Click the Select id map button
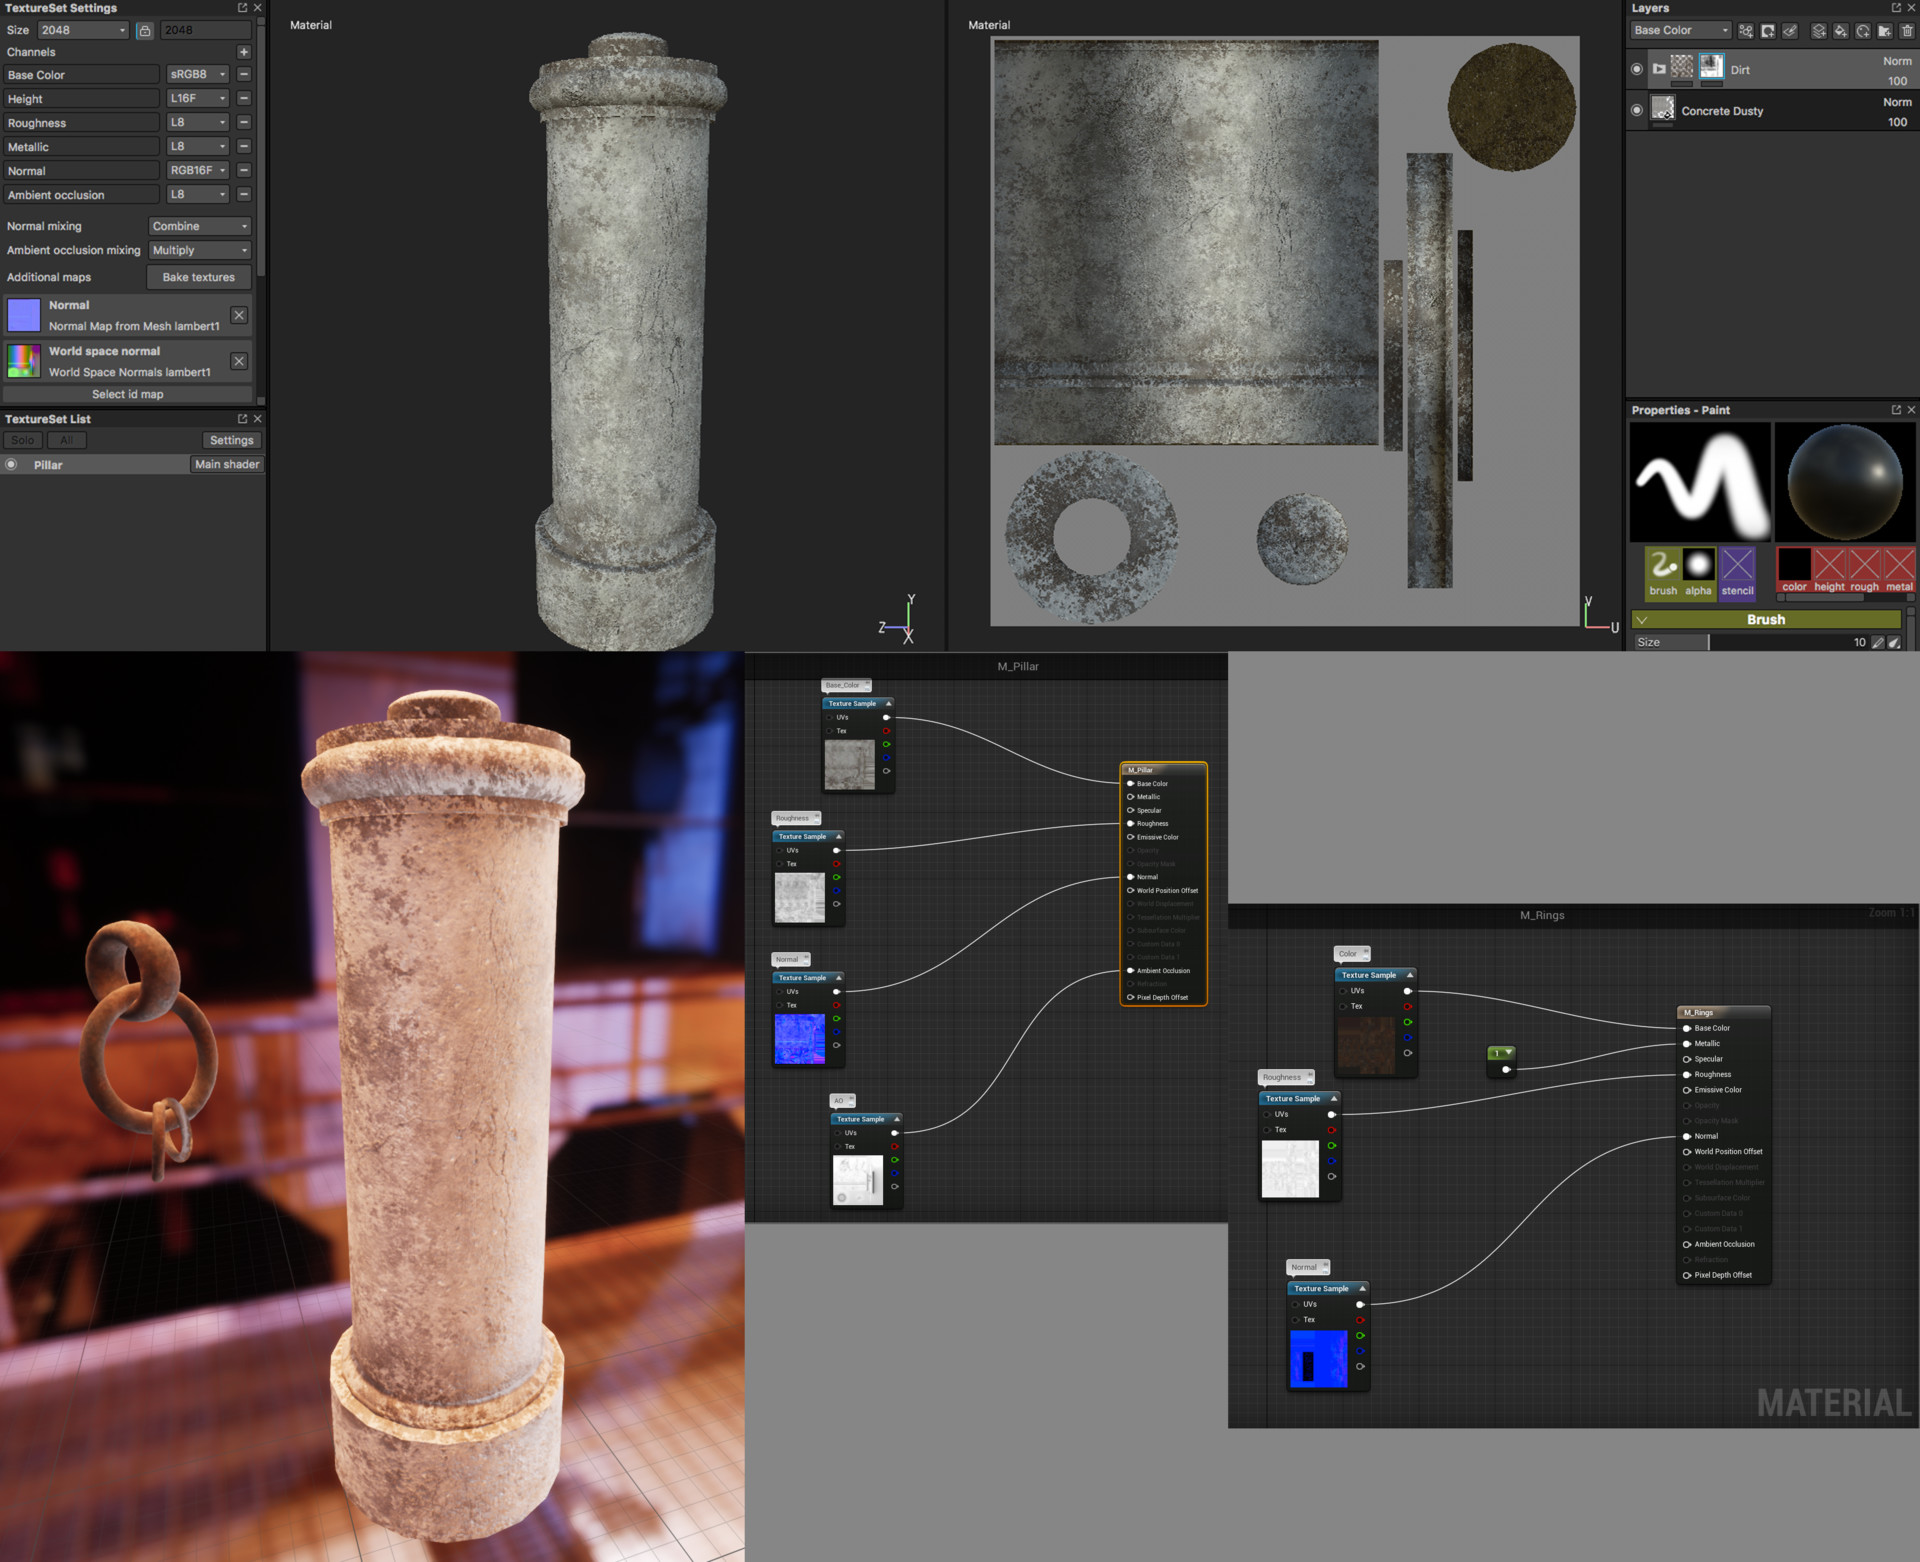This screenshot has width=1920, height=1562. (127, 394)
